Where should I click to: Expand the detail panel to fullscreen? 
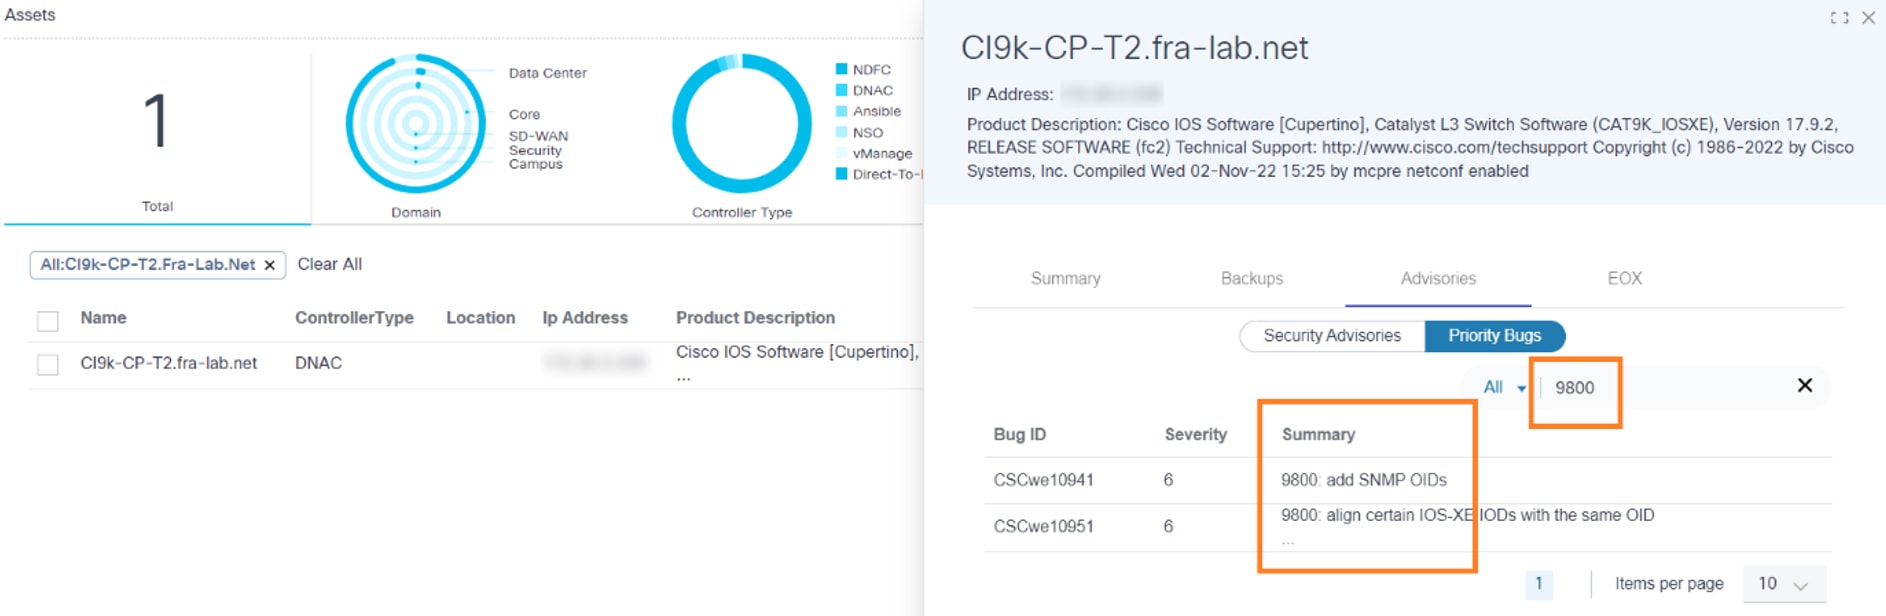pyautogui.click(x=1839, y=18)
